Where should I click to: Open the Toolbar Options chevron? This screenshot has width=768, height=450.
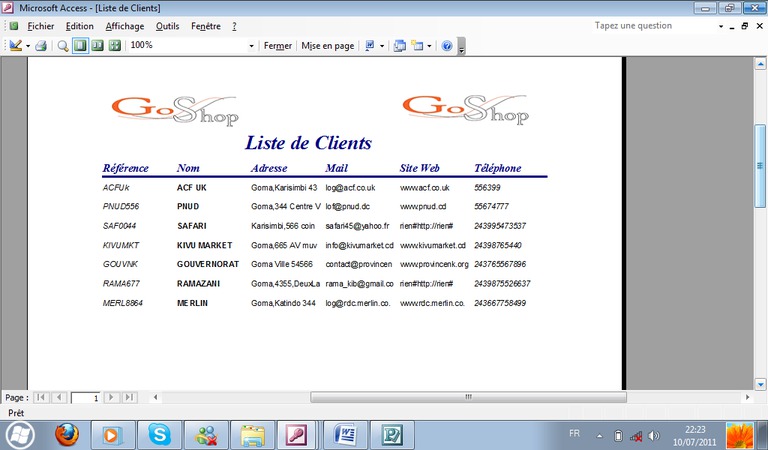(461, 46)
